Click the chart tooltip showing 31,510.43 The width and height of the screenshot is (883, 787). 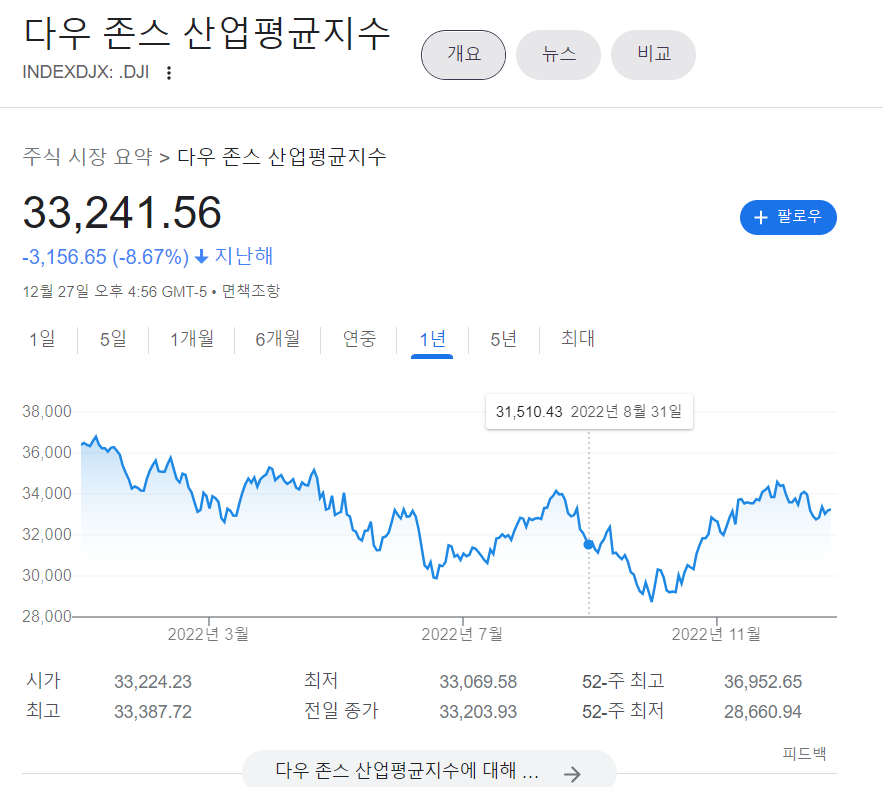[589, 412]
